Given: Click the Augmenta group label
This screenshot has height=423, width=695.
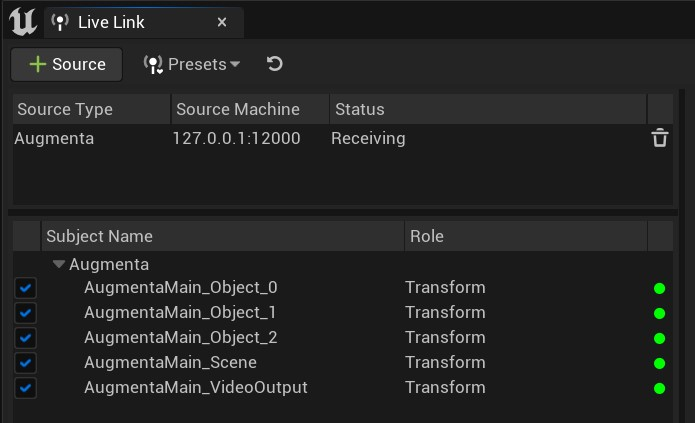Looking at the screenshot, I should (109, 264).
